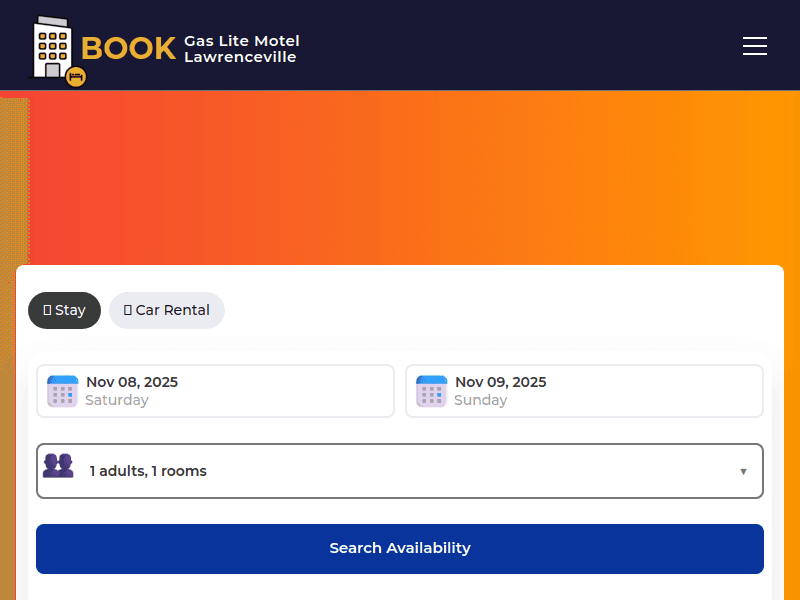Image resolution: width=800 pixels, height=600 pixels.
Task: Click the yellow BOOK logo text
Action: [x=128, y=48]
